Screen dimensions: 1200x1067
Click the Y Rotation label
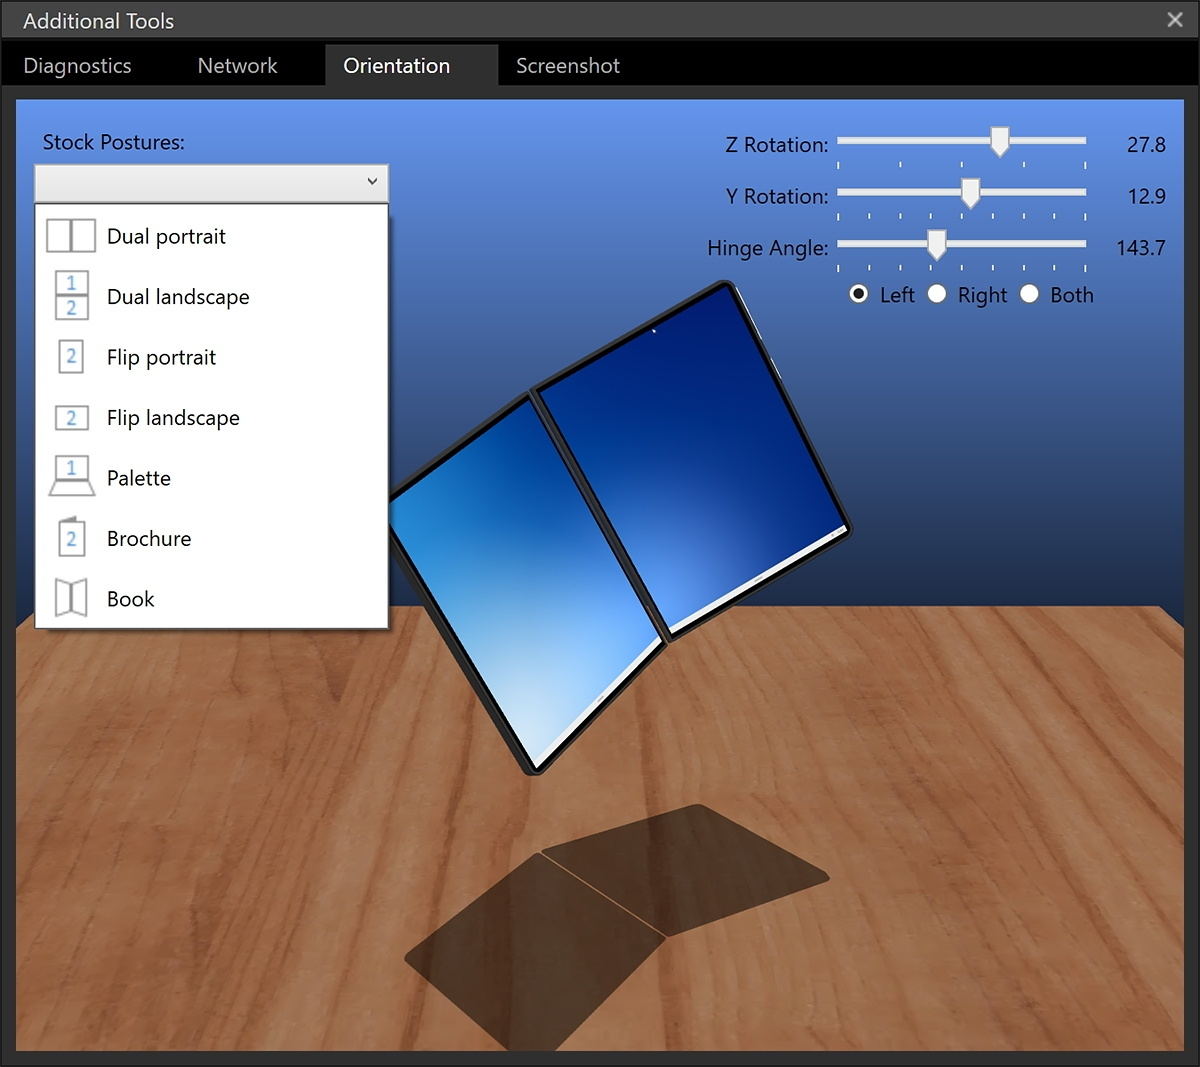(777, 197)
